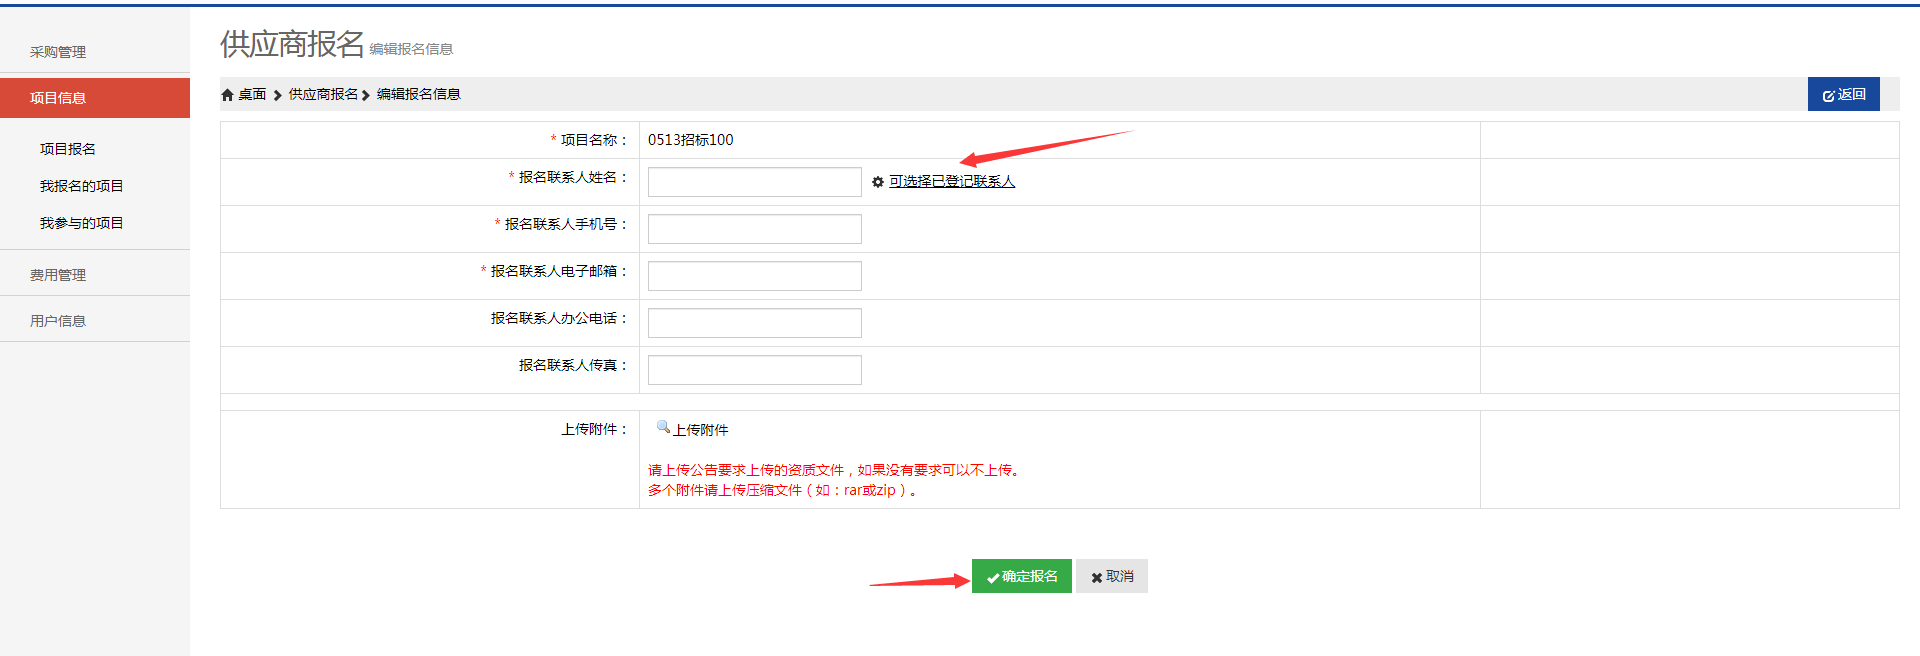Image resolution: width=1920 pixels, height=656 pixels.
Task: Click the 上传附件 upload link
Action: click(x=700, y=430)
